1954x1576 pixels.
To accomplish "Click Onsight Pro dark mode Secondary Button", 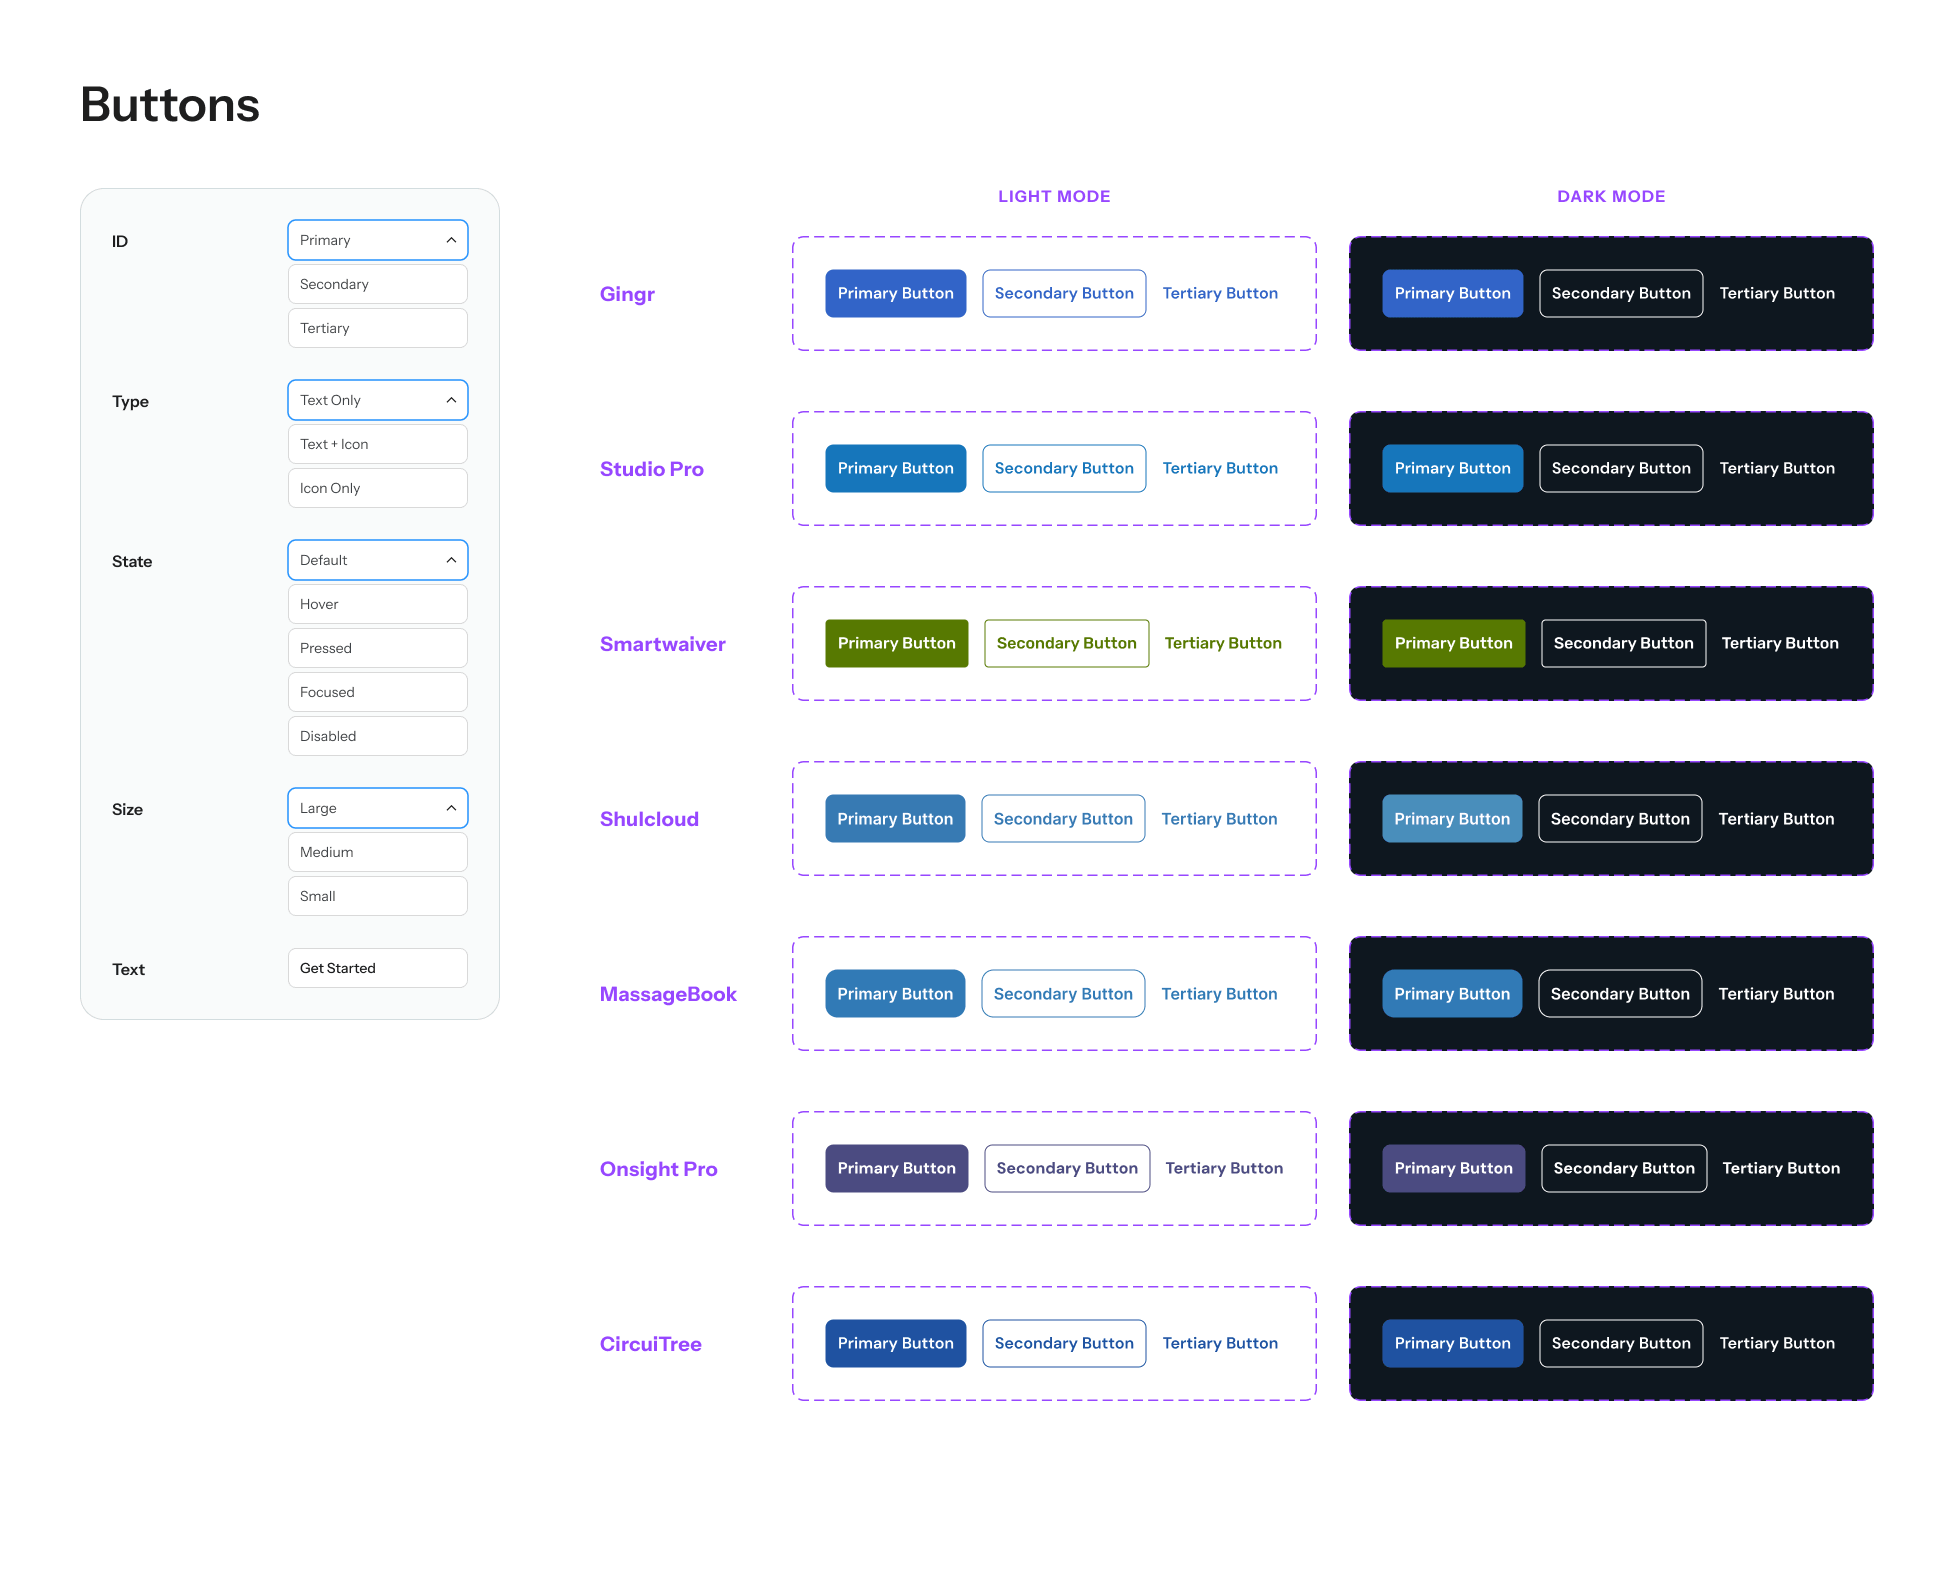I will [1624, 1168].
